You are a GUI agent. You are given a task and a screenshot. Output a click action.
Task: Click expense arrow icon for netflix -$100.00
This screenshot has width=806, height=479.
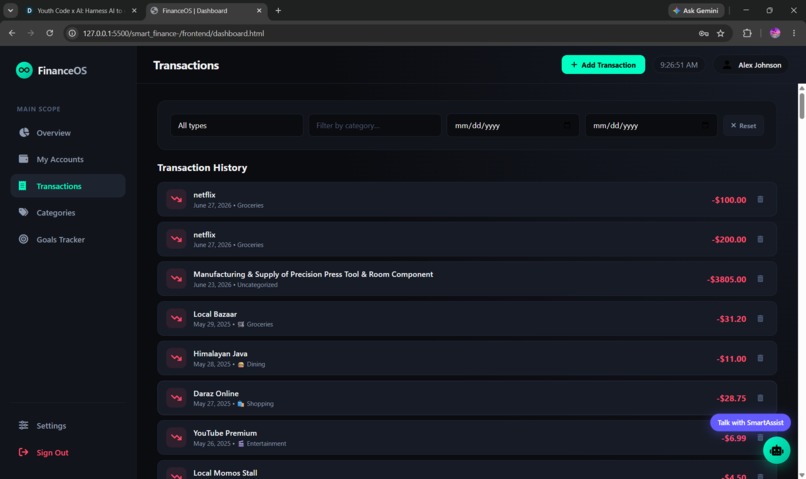point(176,199)
